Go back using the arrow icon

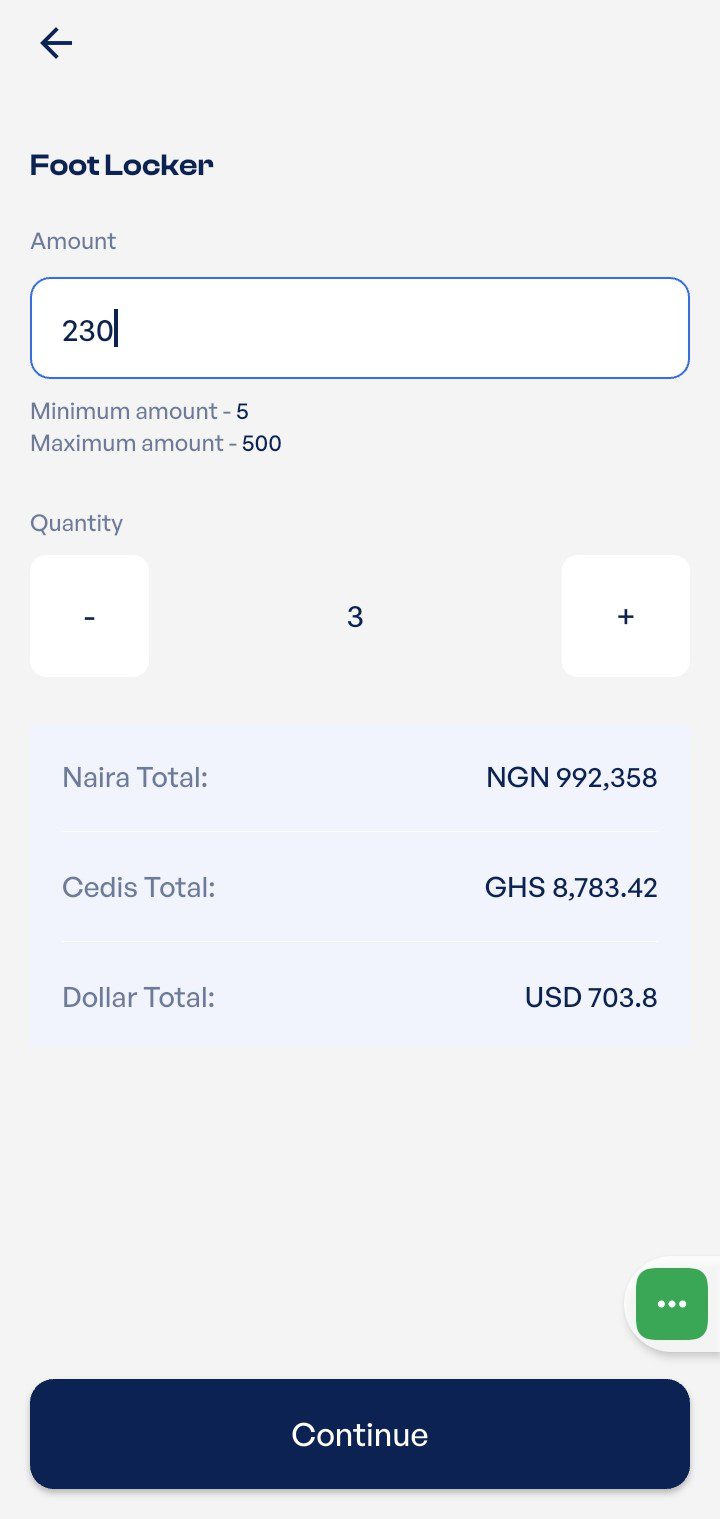56,43
